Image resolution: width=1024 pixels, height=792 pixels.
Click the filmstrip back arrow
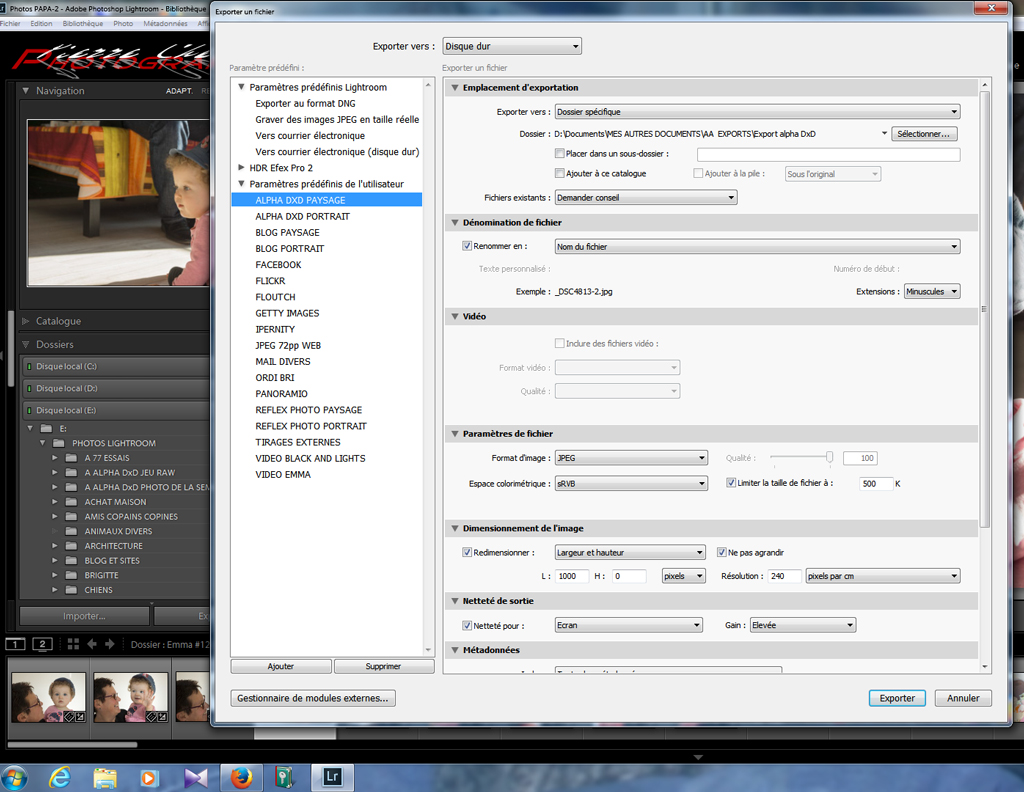pos(92,644)
